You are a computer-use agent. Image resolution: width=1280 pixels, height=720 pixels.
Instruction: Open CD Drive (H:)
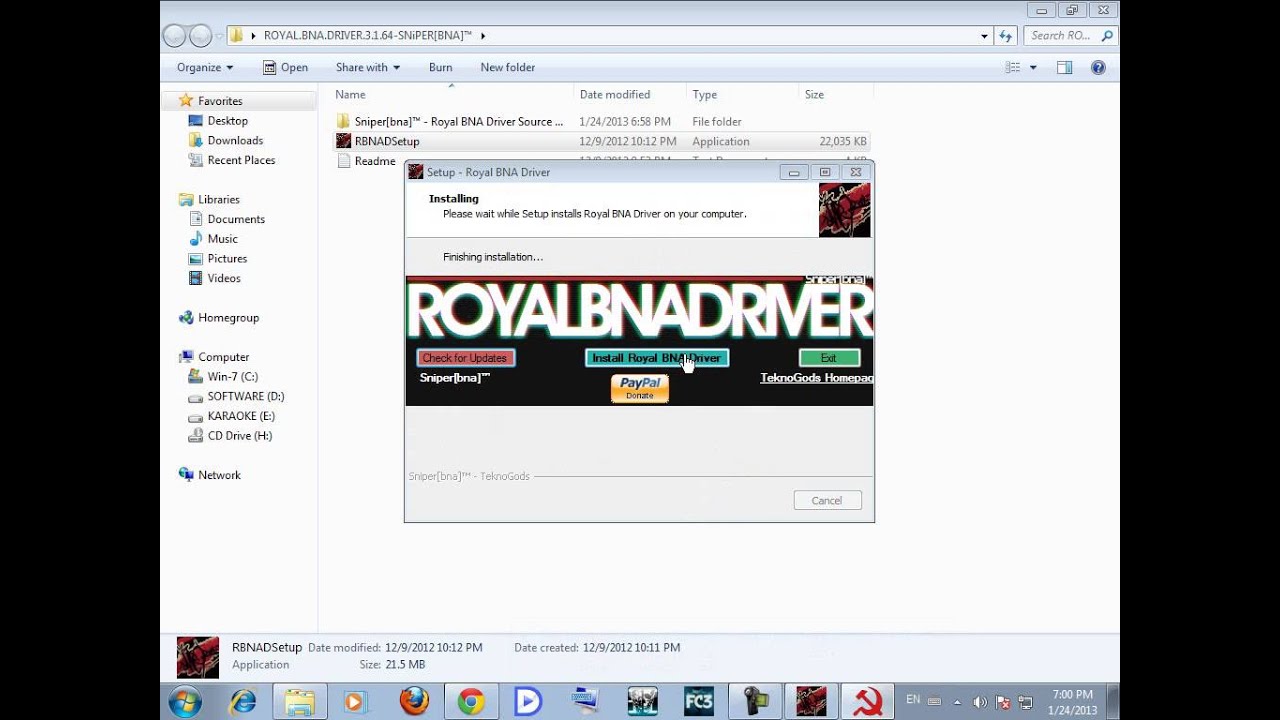tap(239, 435)
